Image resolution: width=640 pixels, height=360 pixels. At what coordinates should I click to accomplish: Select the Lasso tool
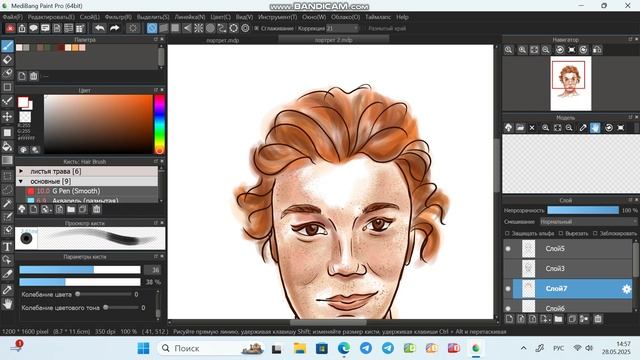click(7, 190)
